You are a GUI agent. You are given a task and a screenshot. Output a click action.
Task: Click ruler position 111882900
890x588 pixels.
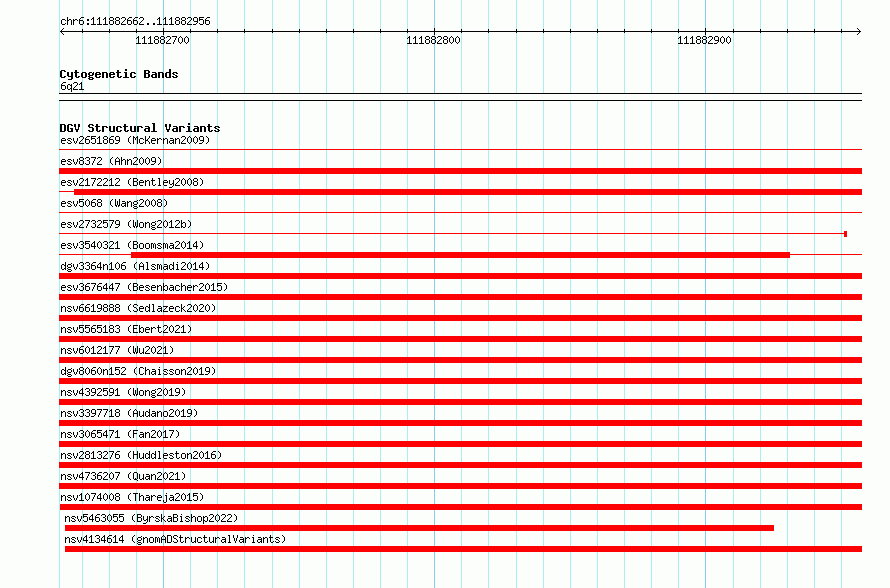(704, 40)
